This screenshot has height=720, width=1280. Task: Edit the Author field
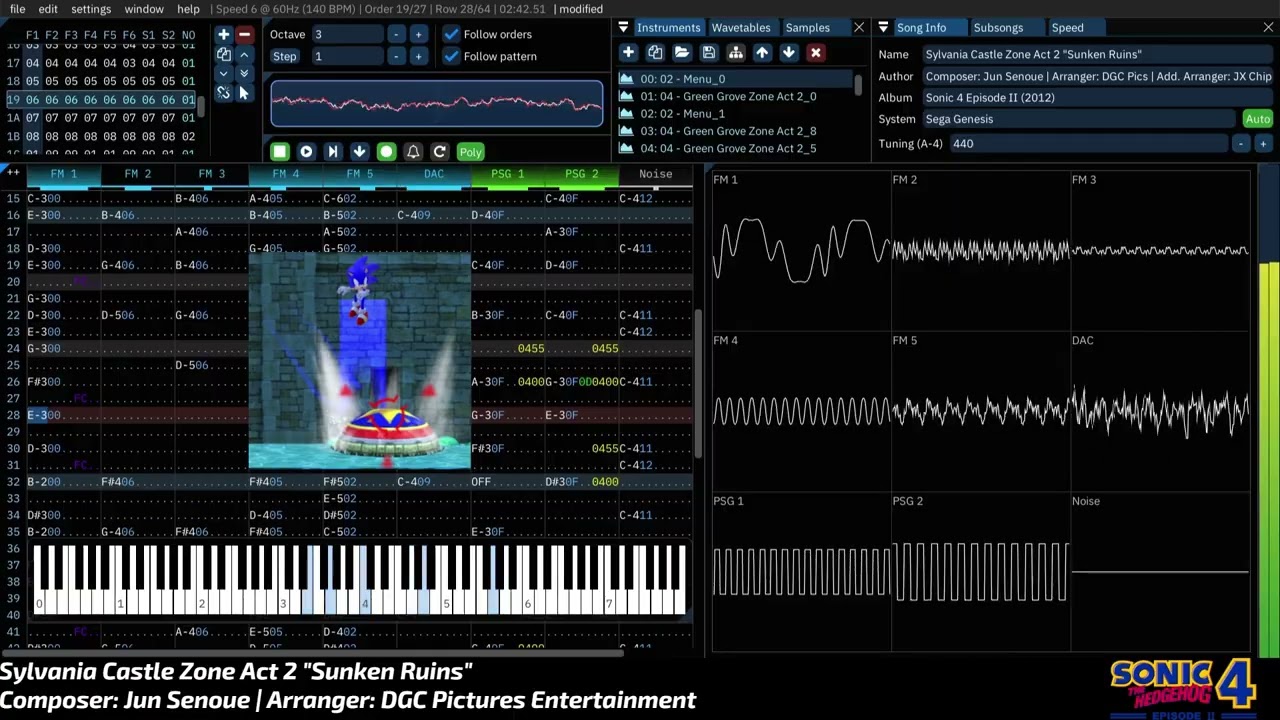click(x=1098, y=76)
